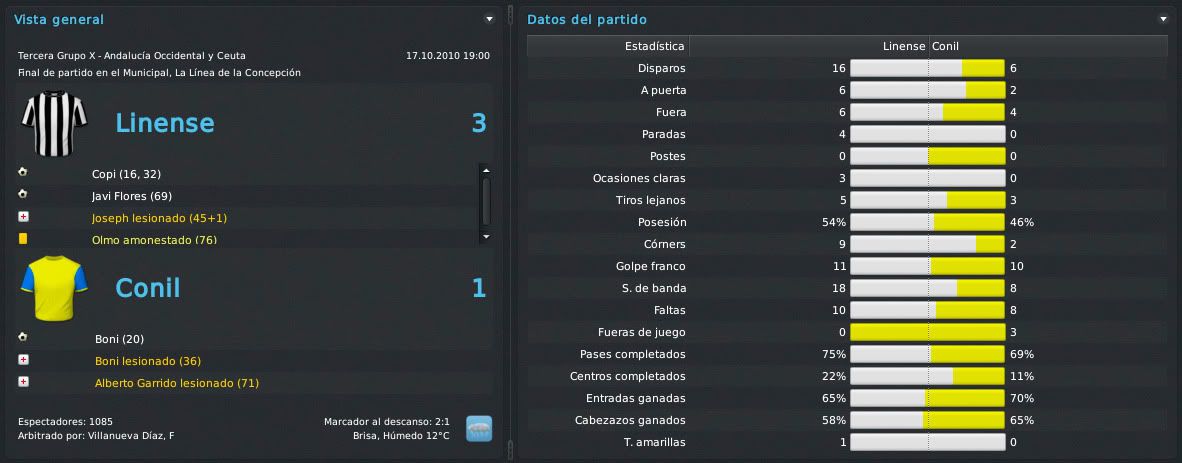Image resolution: width=1182 pixels, height=463 pixels.
Task: Click the injury cross icon beside Joseph lesionado
Action: 23,217
